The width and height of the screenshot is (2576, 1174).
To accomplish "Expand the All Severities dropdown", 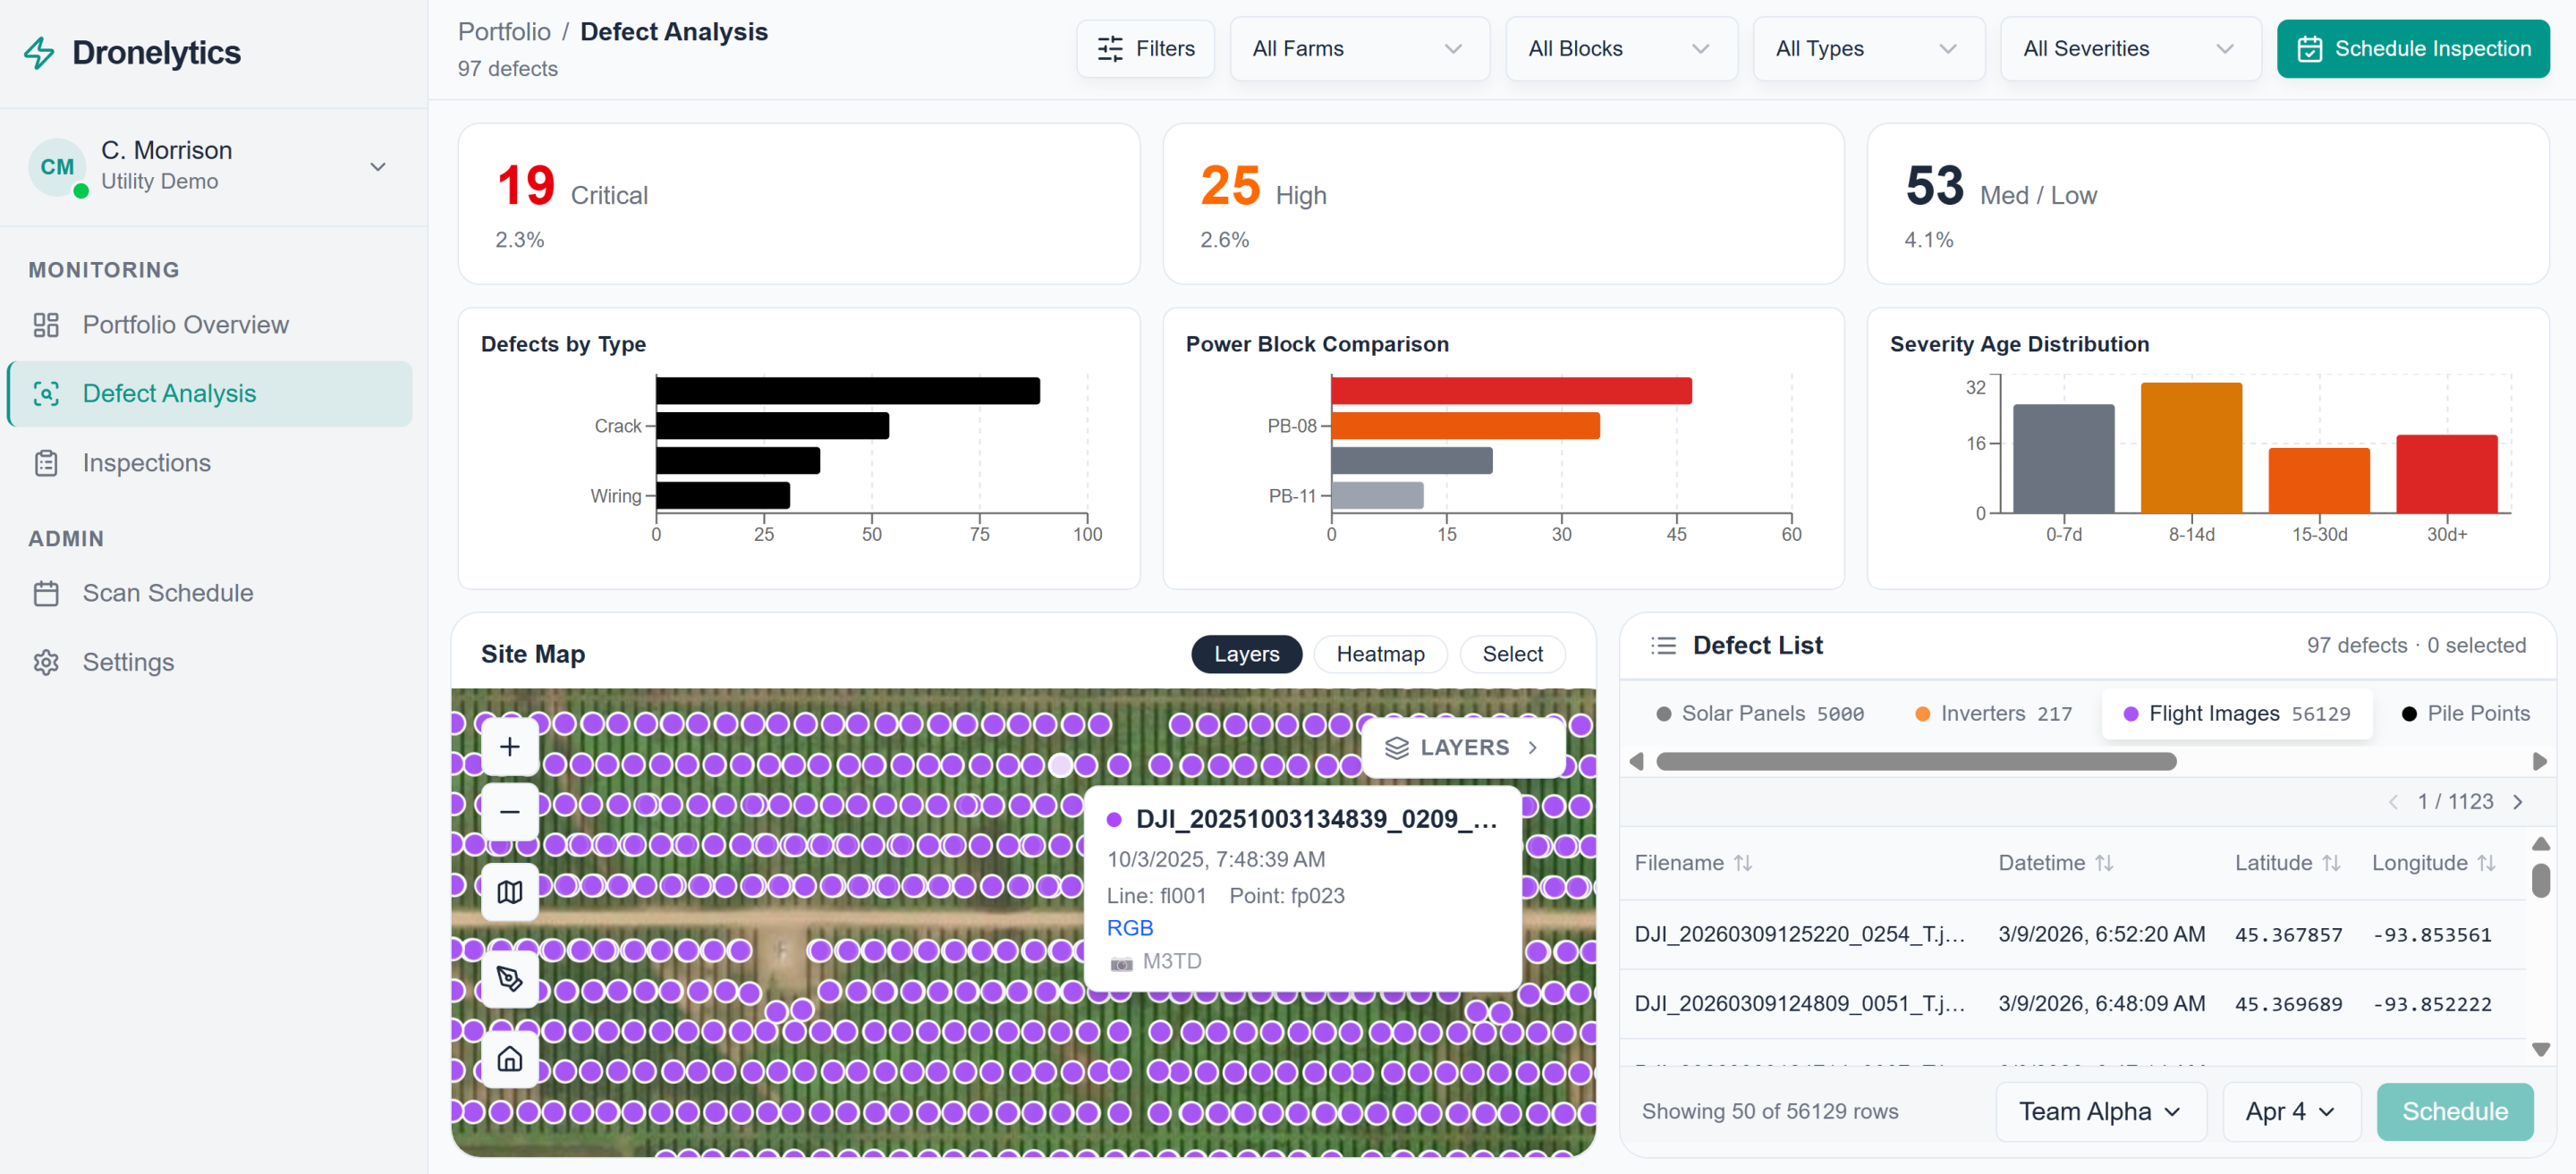I will (x=2130, y=48).
